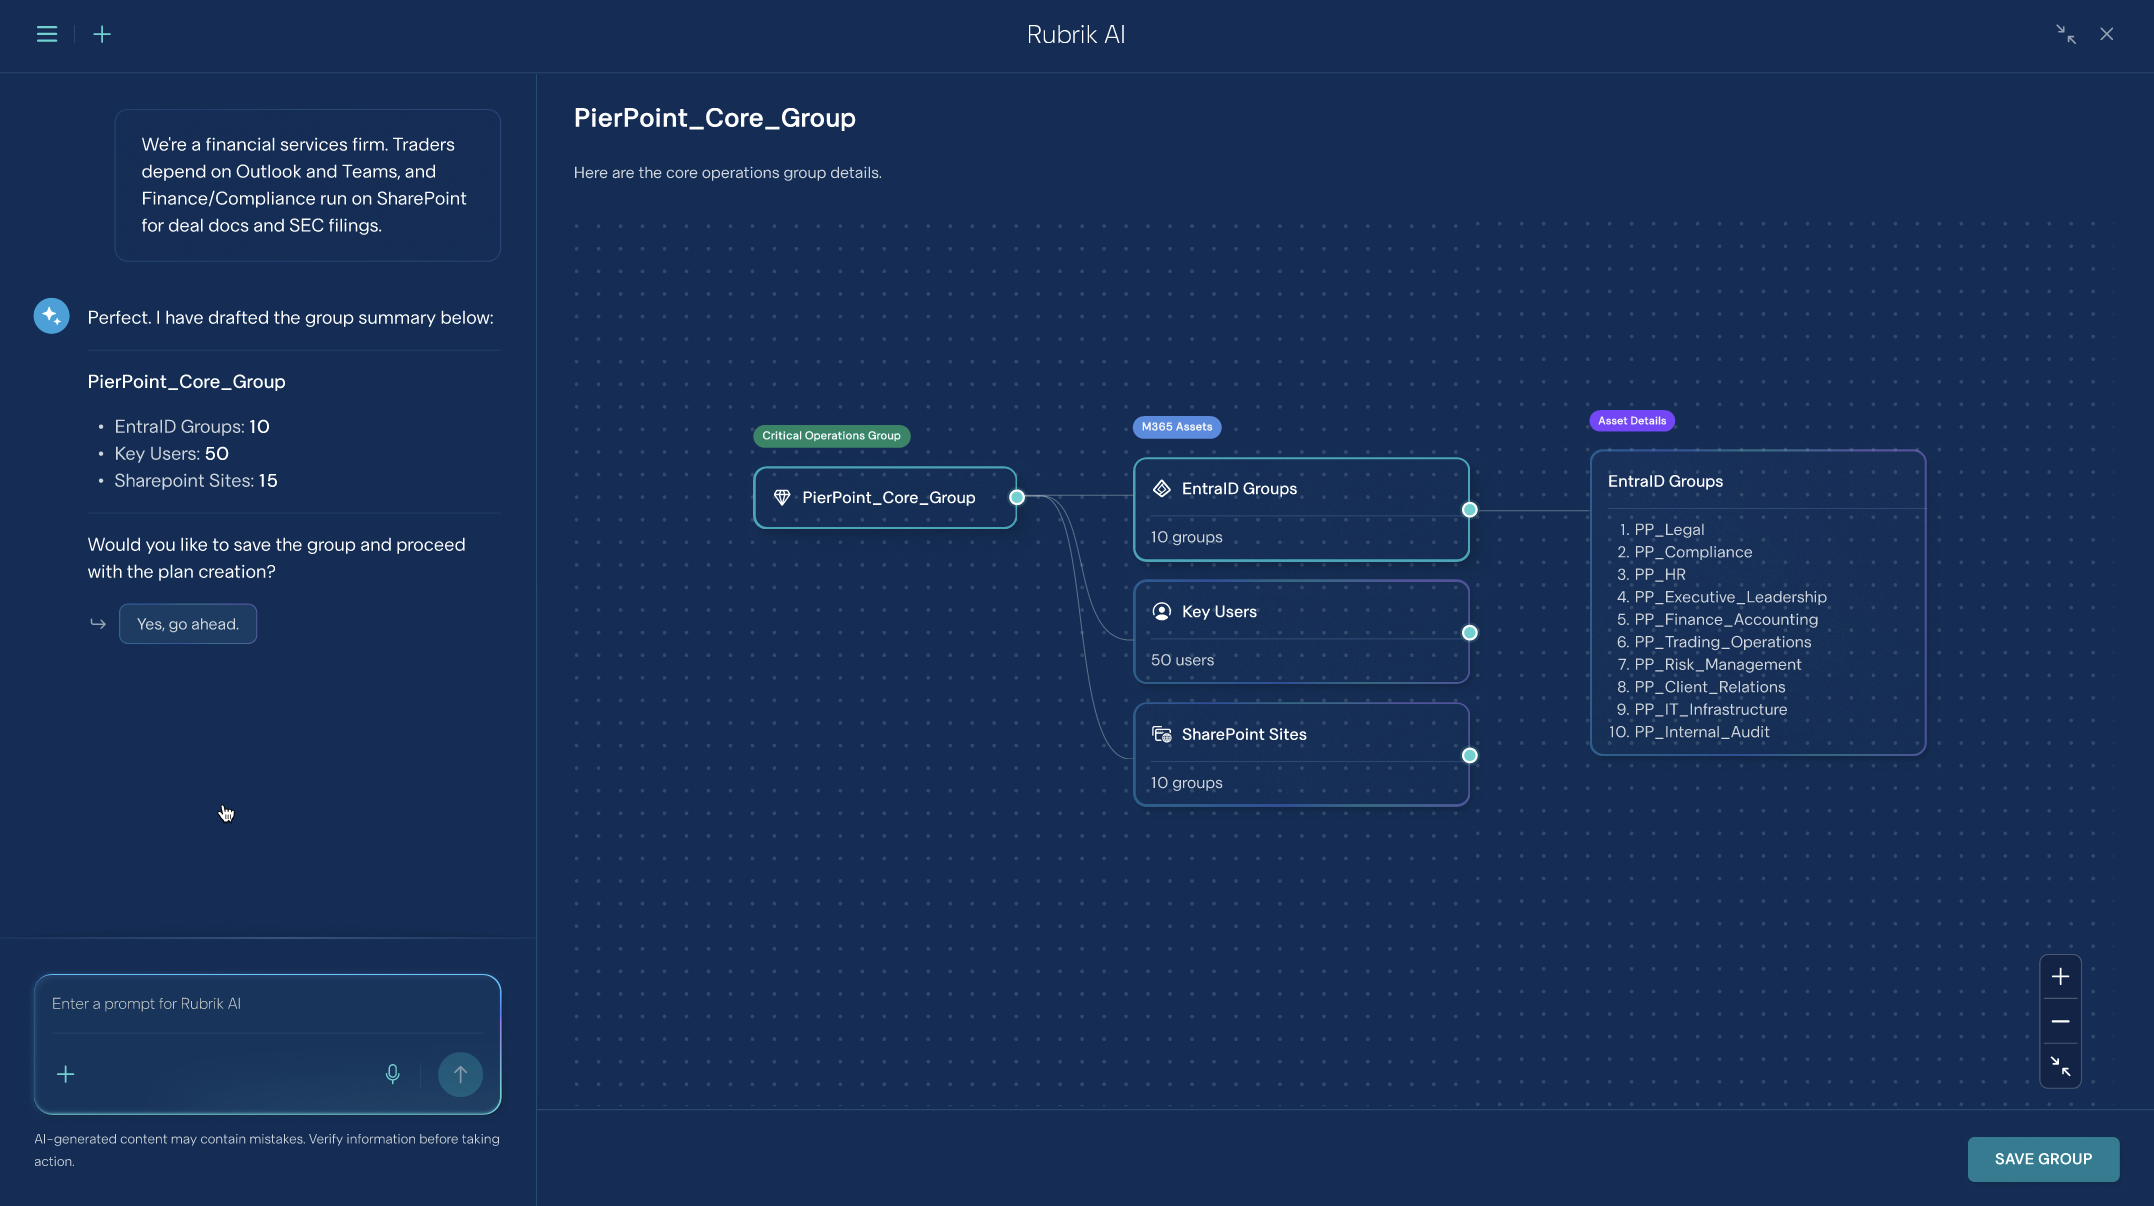The width and height of the screenshot is (2154, 1206).
Task: Activate microphone voice input
Action: 393,1074
